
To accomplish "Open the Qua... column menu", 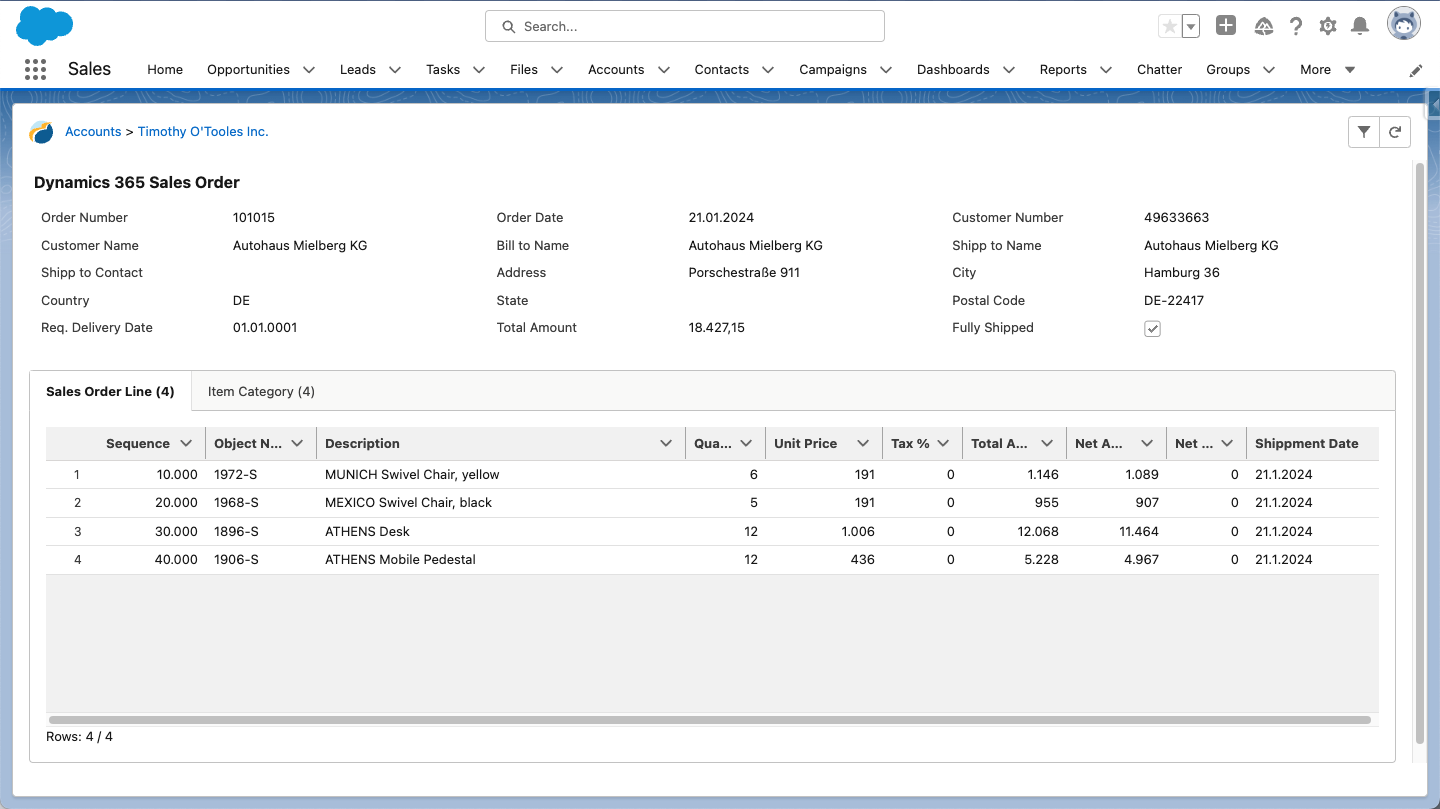I will [x=746, y=444].
